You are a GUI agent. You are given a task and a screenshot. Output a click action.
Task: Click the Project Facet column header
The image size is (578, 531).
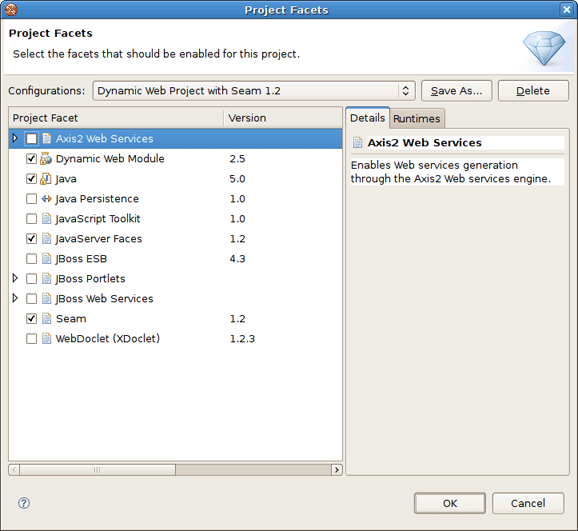point(116,118)
